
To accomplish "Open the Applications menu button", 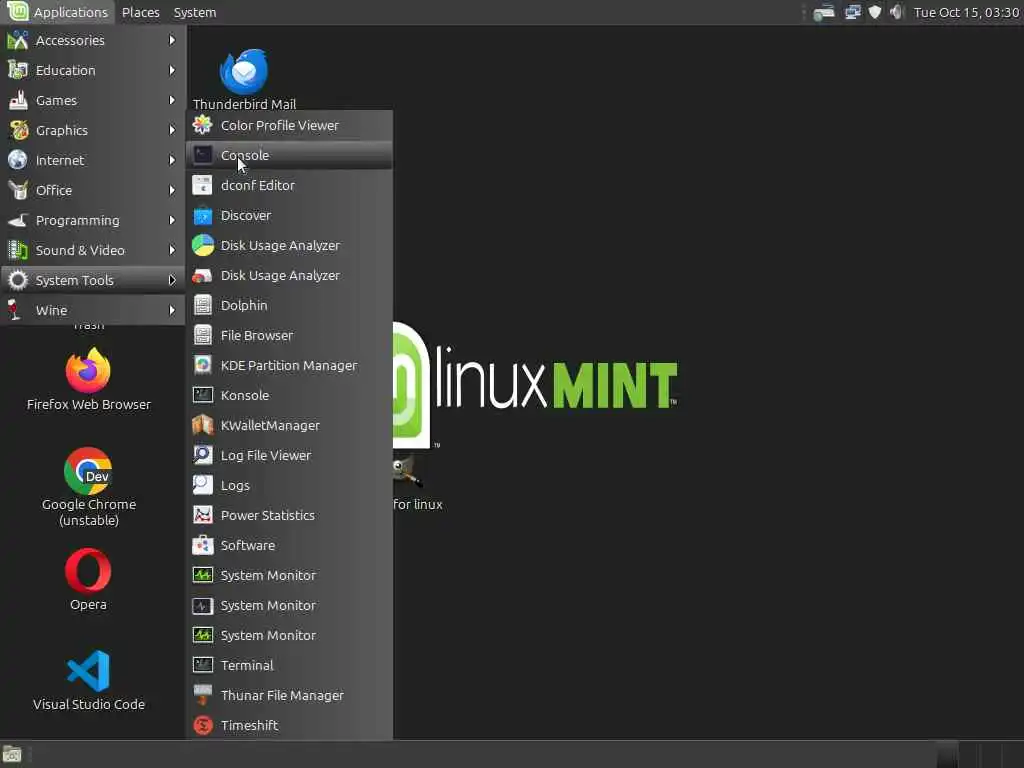I will pyautogui.click(x=57, y=12).
